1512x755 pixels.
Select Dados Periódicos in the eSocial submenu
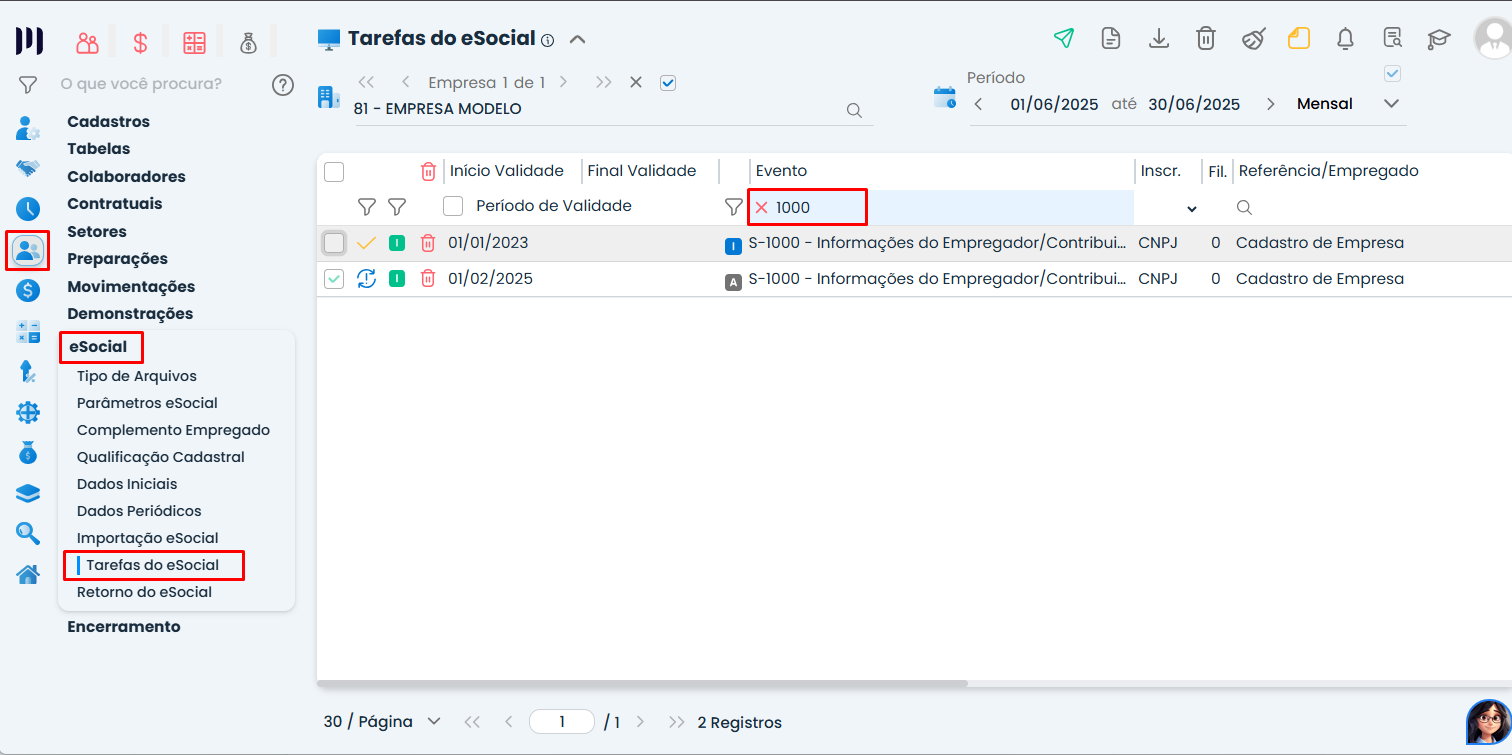point(139,511)
